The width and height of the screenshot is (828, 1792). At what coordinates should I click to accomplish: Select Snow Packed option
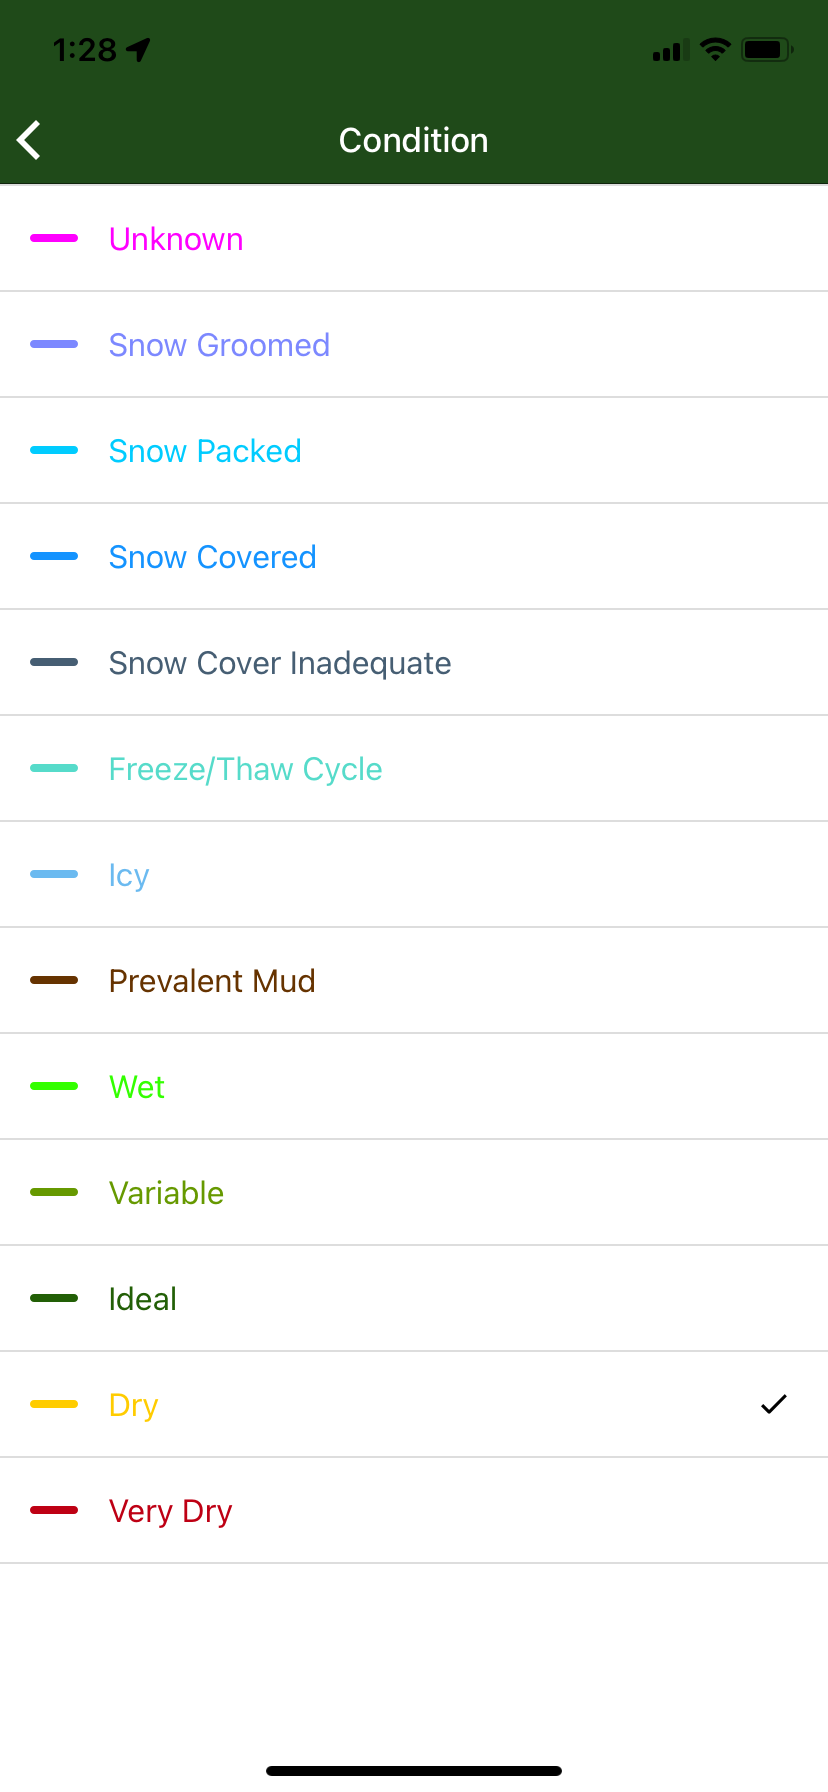click(x=414, y=451)
